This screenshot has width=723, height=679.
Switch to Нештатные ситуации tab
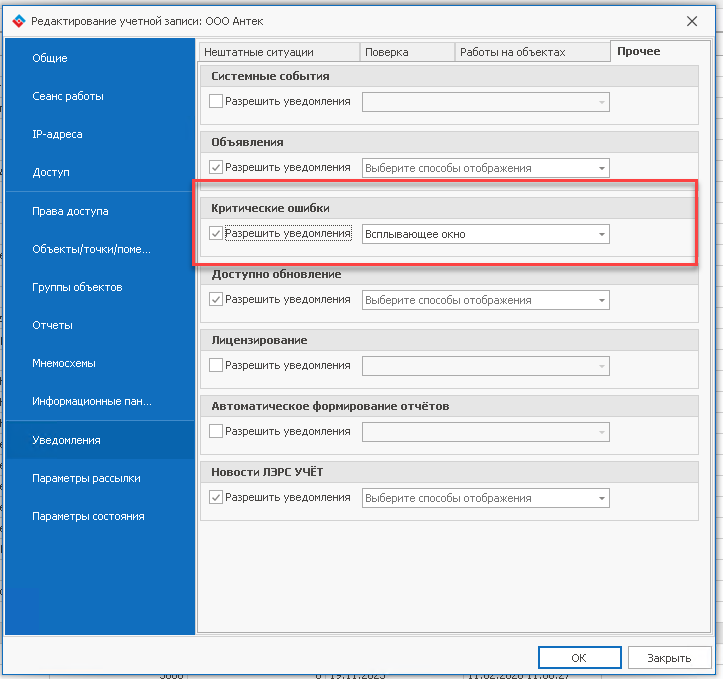259,52
